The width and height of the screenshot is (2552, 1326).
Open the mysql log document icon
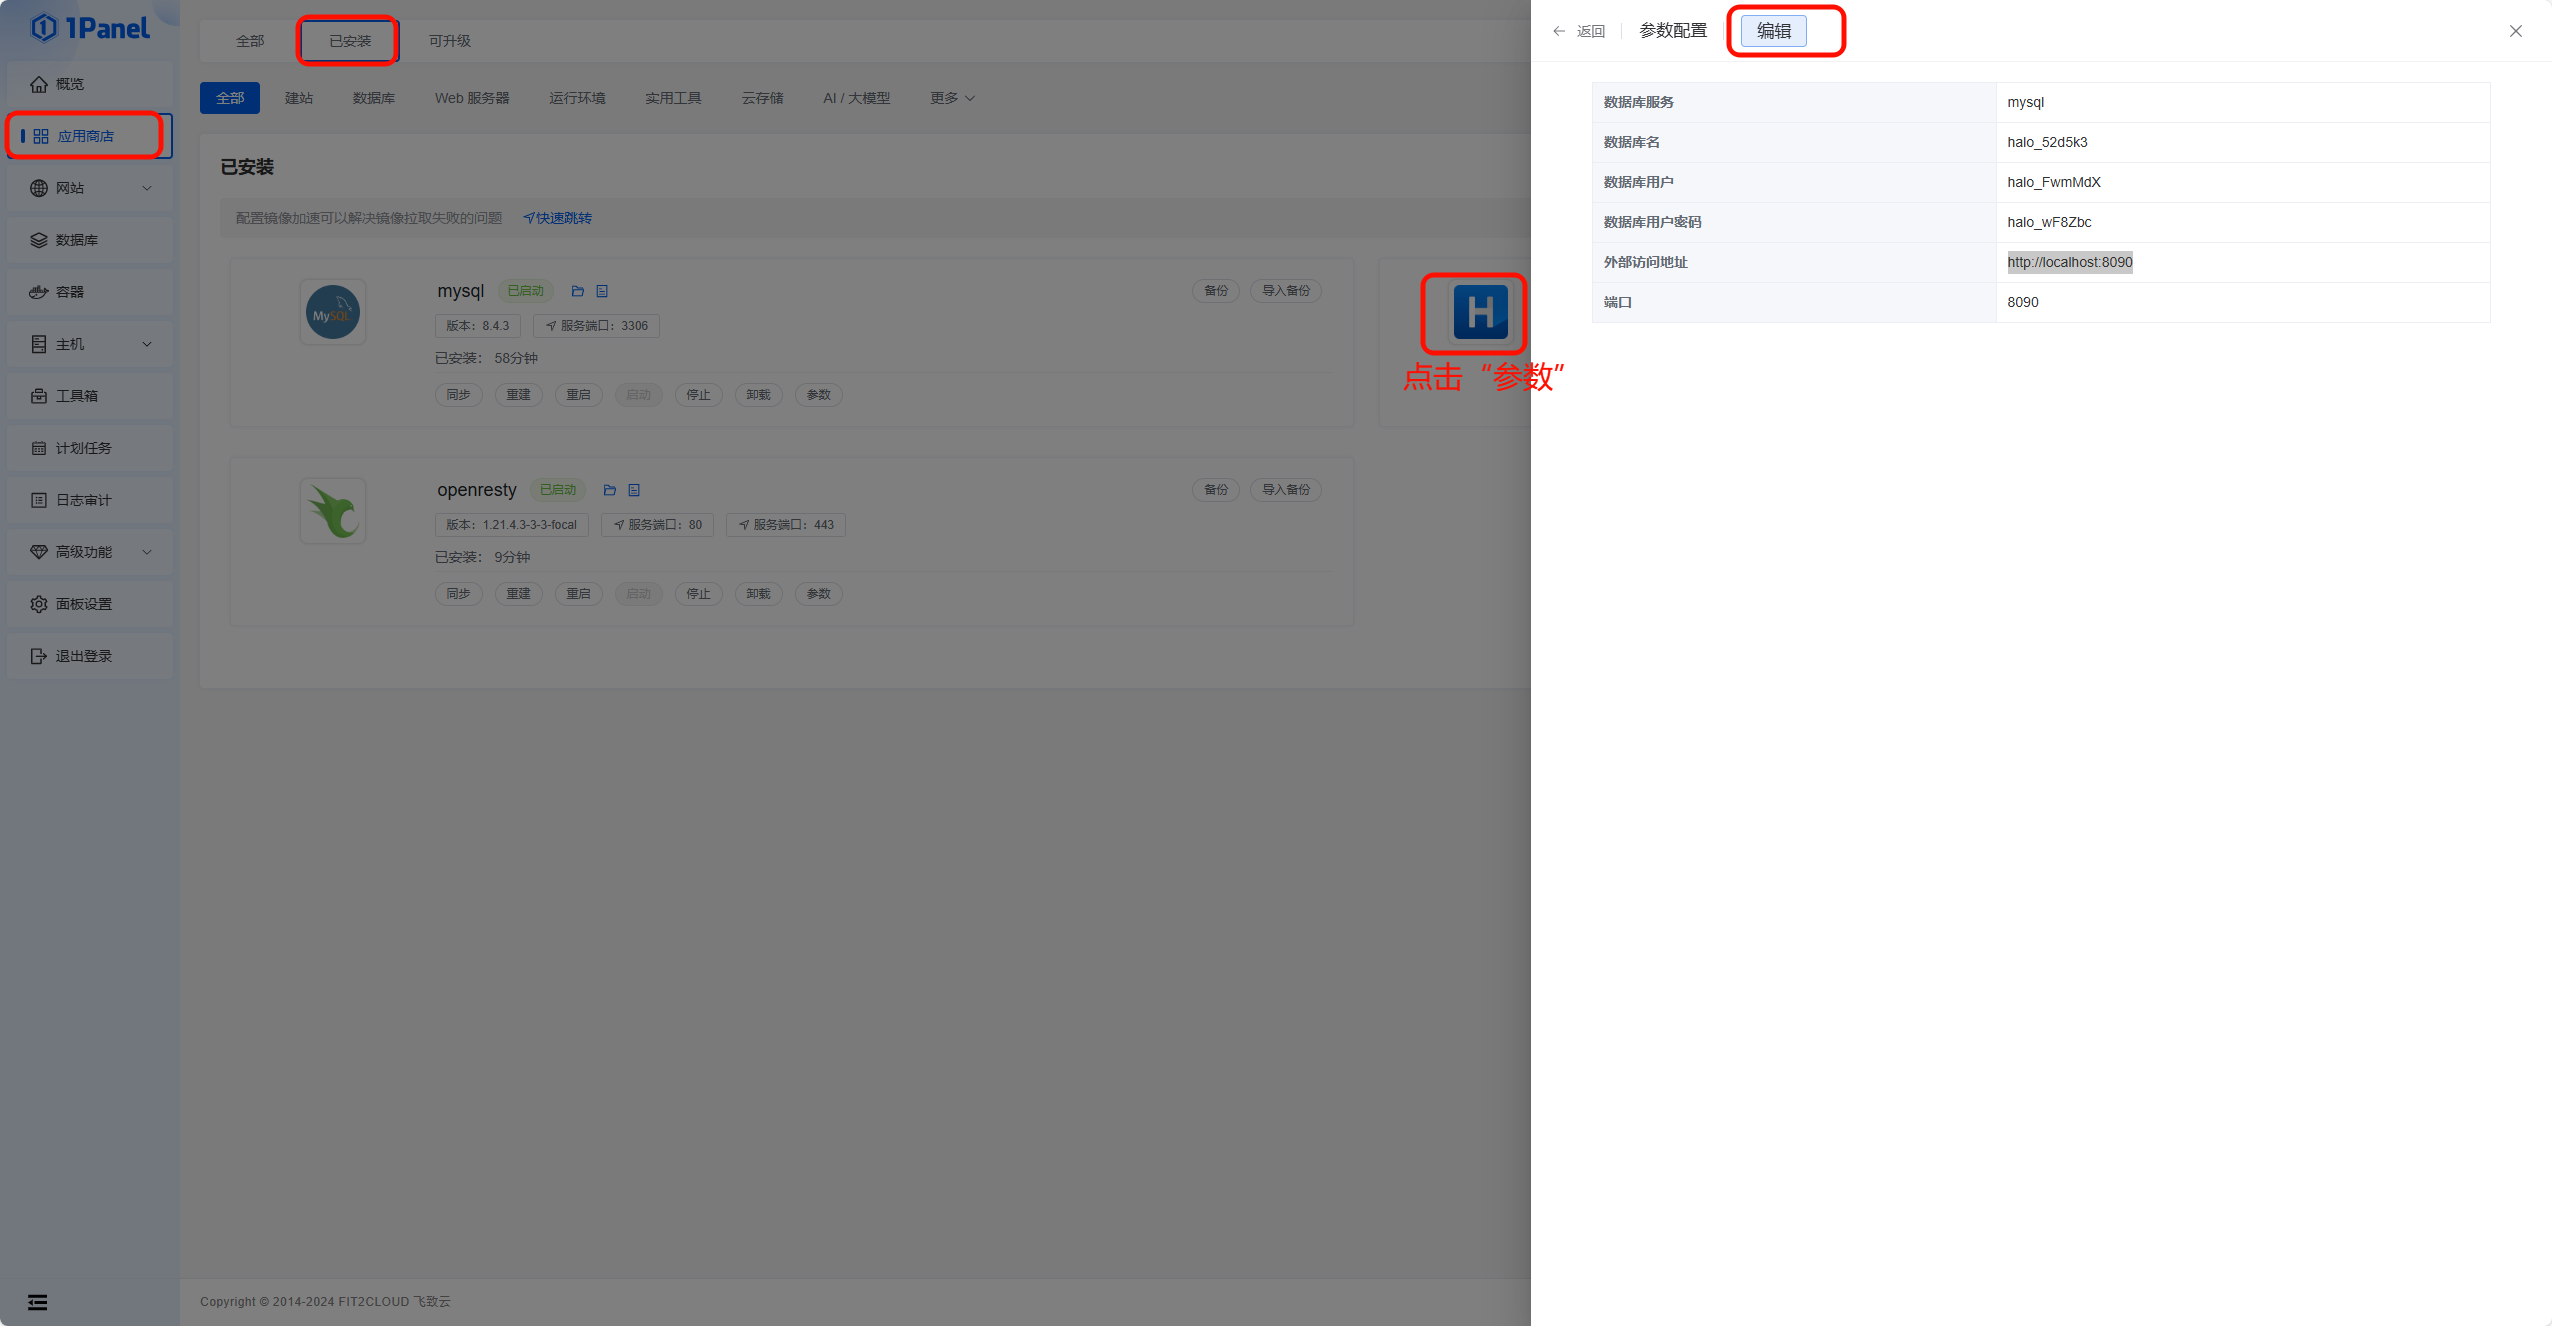point(602,291)
